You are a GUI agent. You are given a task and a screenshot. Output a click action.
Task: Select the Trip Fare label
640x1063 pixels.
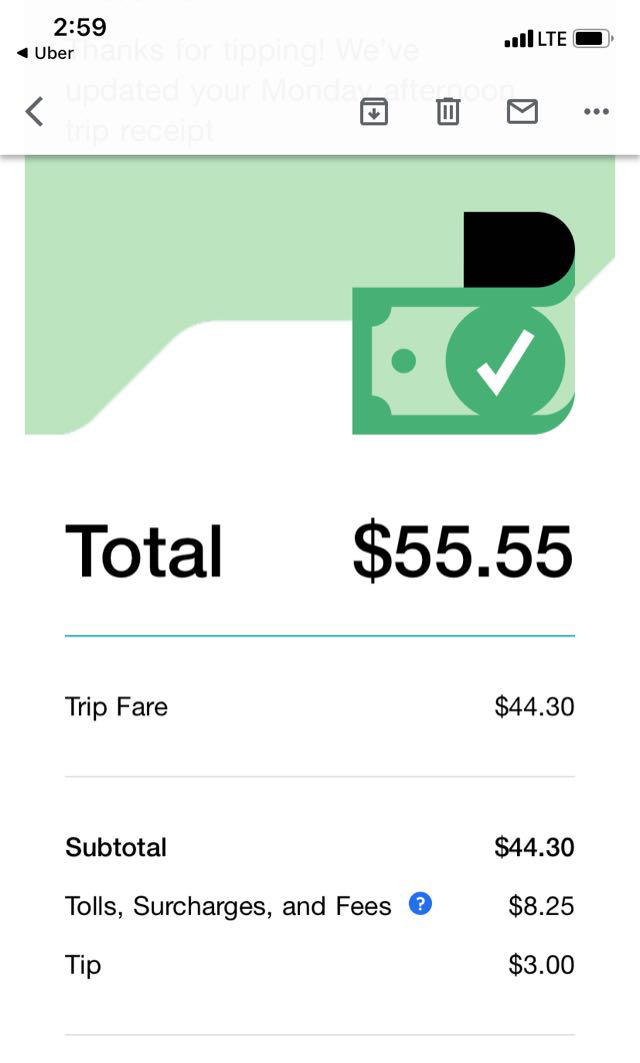[x=116, y=707]
